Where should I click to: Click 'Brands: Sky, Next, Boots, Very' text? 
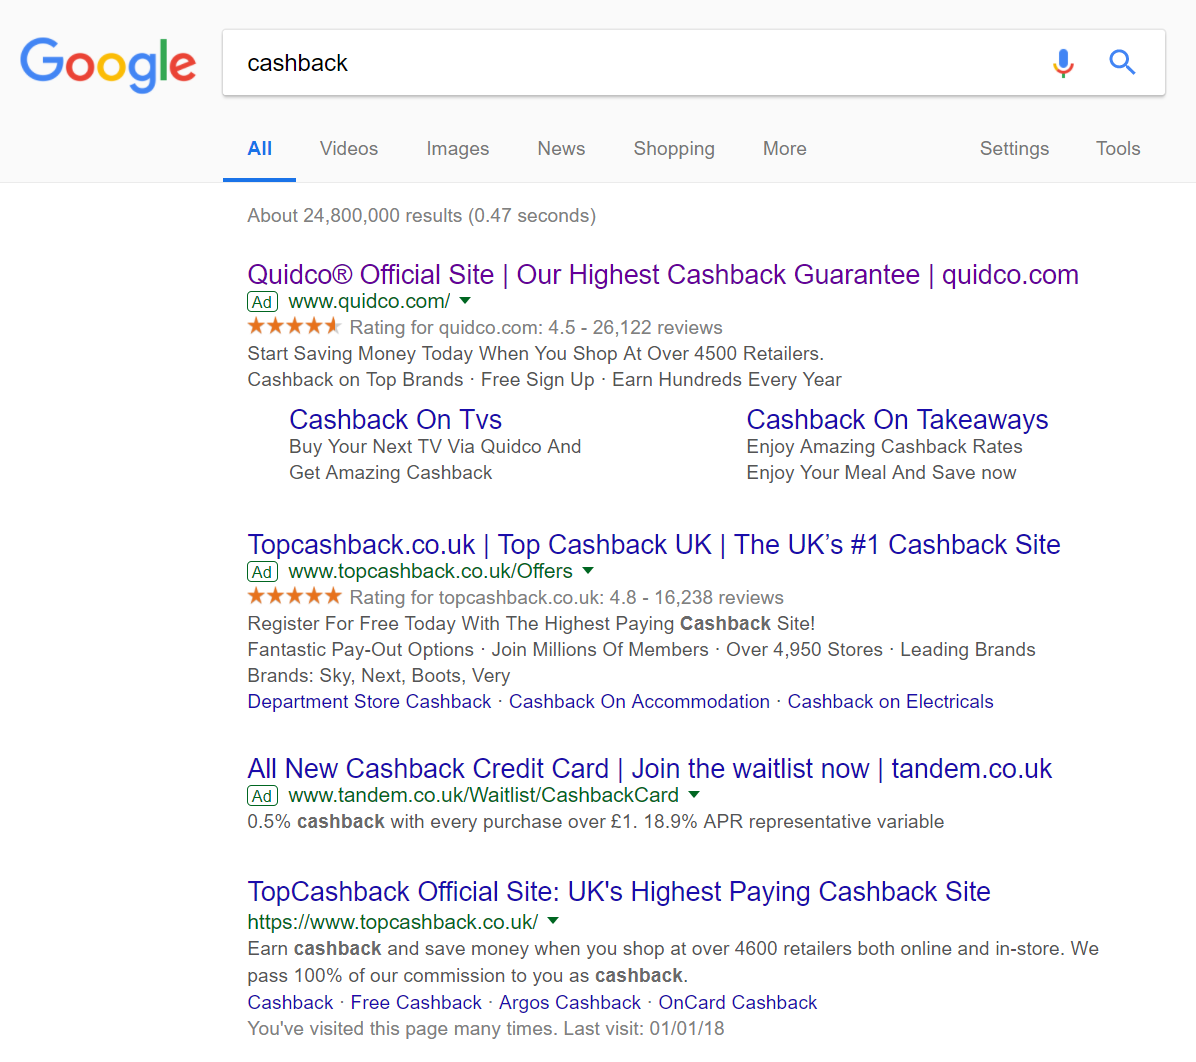(378, 676)
